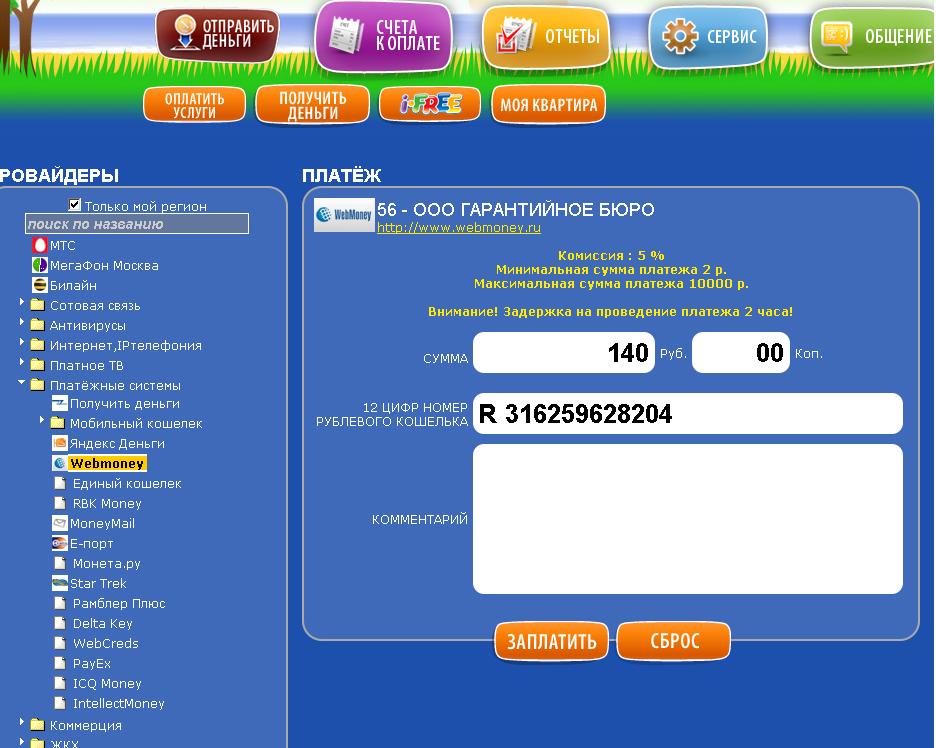Open the i-Free tab

click(430, 104)
